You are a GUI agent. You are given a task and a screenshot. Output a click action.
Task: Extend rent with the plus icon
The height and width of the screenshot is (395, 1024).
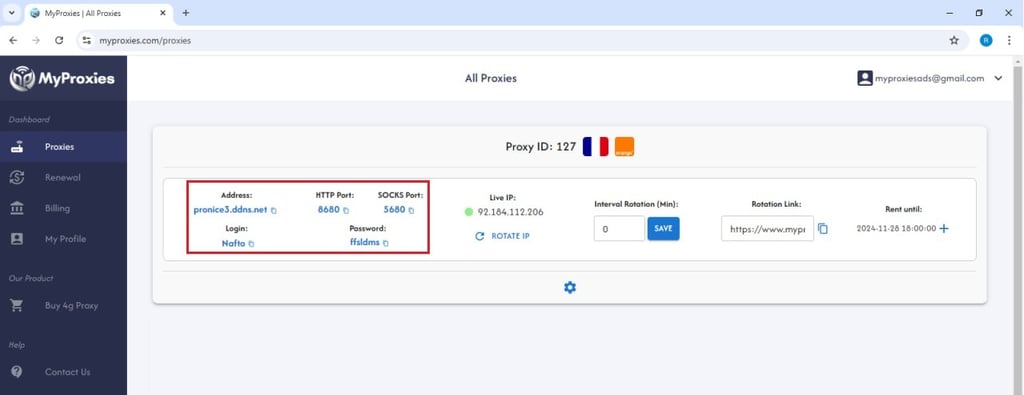944,229
